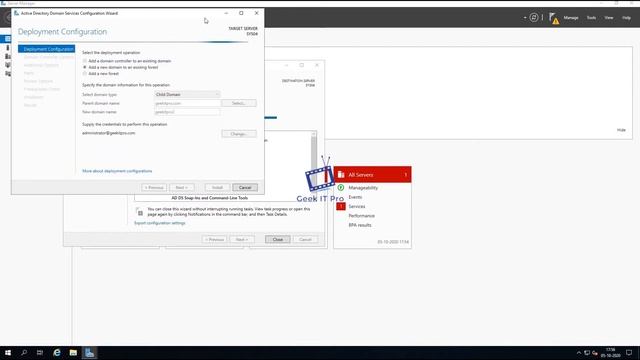Click Previous in the background Add Roles wizard
The image size is (640, 360).
[214, 240]
